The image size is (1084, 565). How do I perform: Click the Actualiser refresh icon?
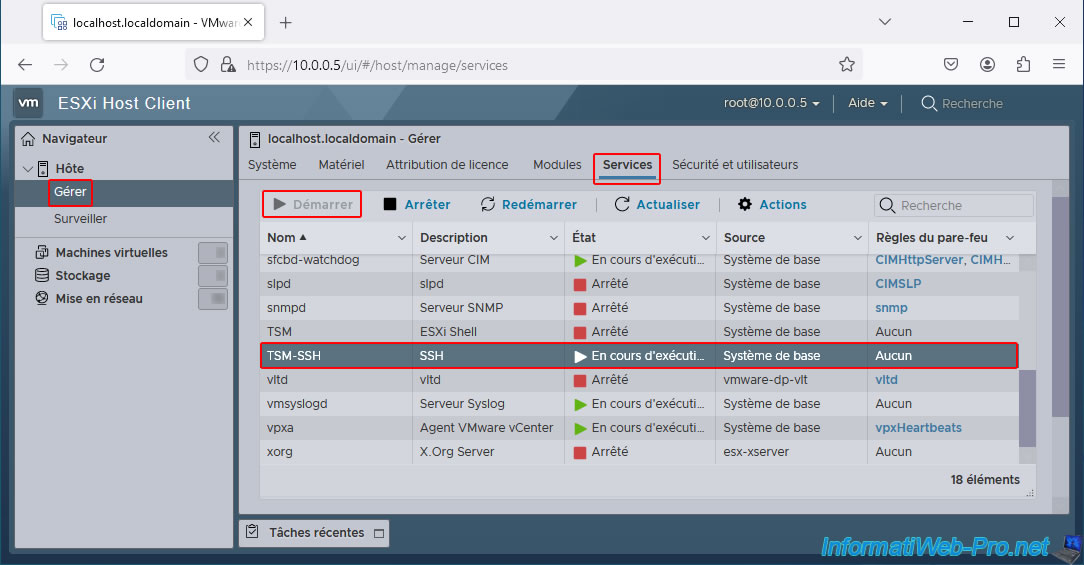pyautogui.click(x=622, y=205)
